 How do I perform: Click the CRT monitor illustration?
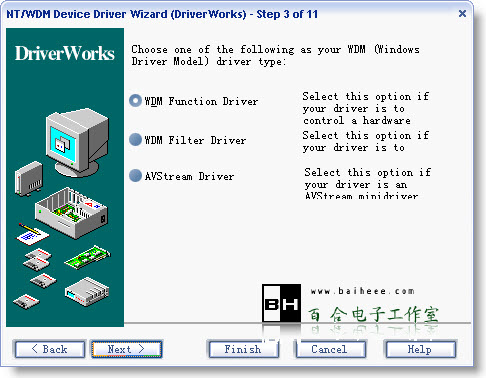(77, 142)
